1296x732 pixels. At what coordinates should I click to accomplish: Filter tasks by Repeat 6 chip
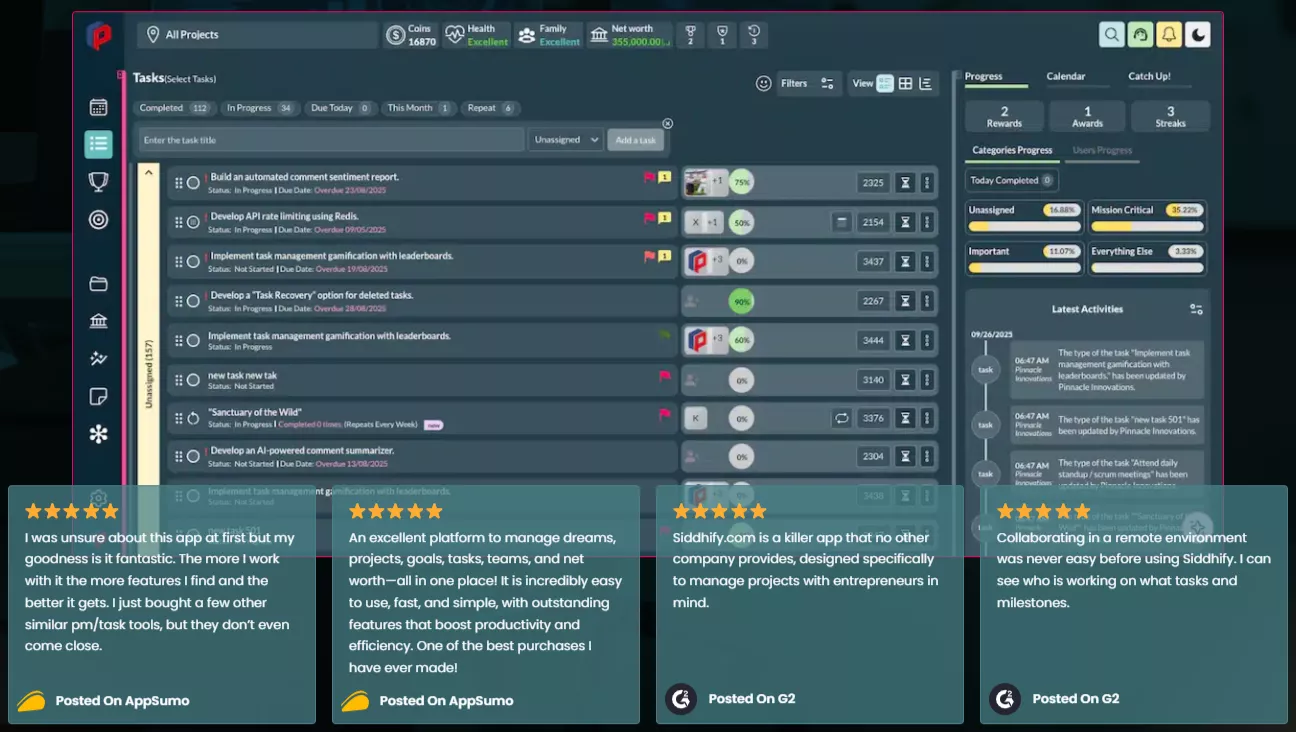(x=490, y=108)
